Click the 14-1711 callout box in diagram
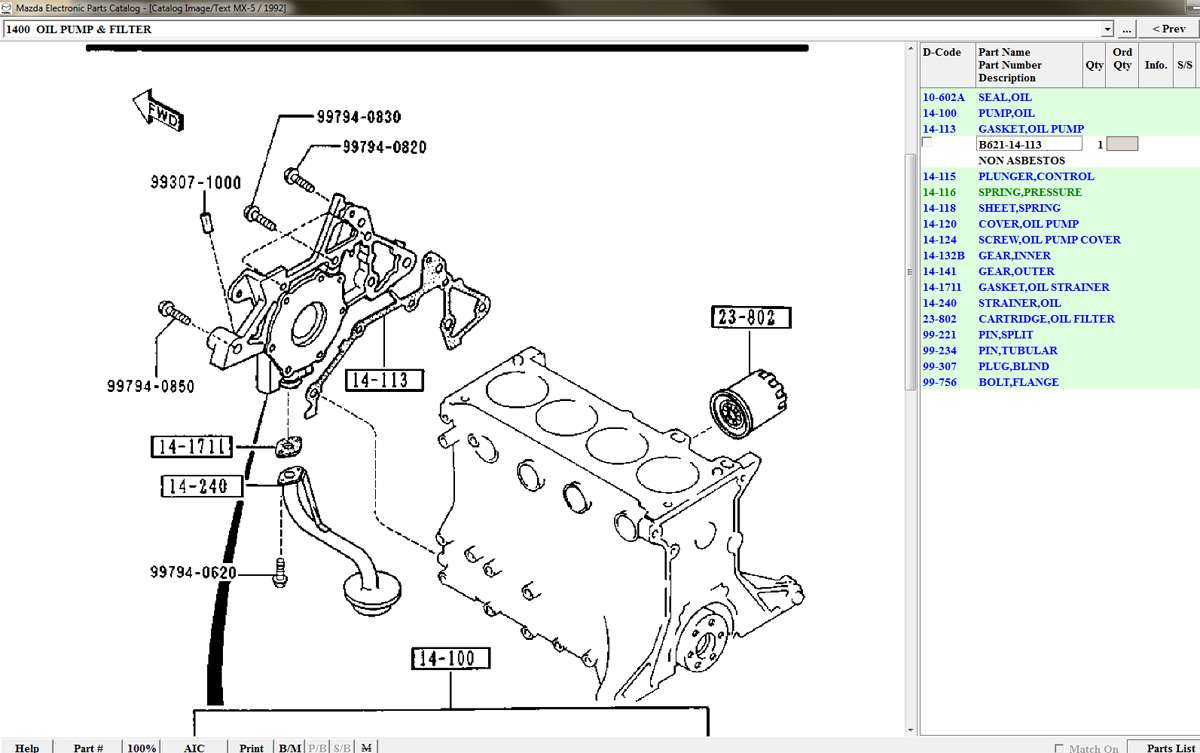This screenshot has width=1200, height=753. pyautogui.click(x=192, y=446)
